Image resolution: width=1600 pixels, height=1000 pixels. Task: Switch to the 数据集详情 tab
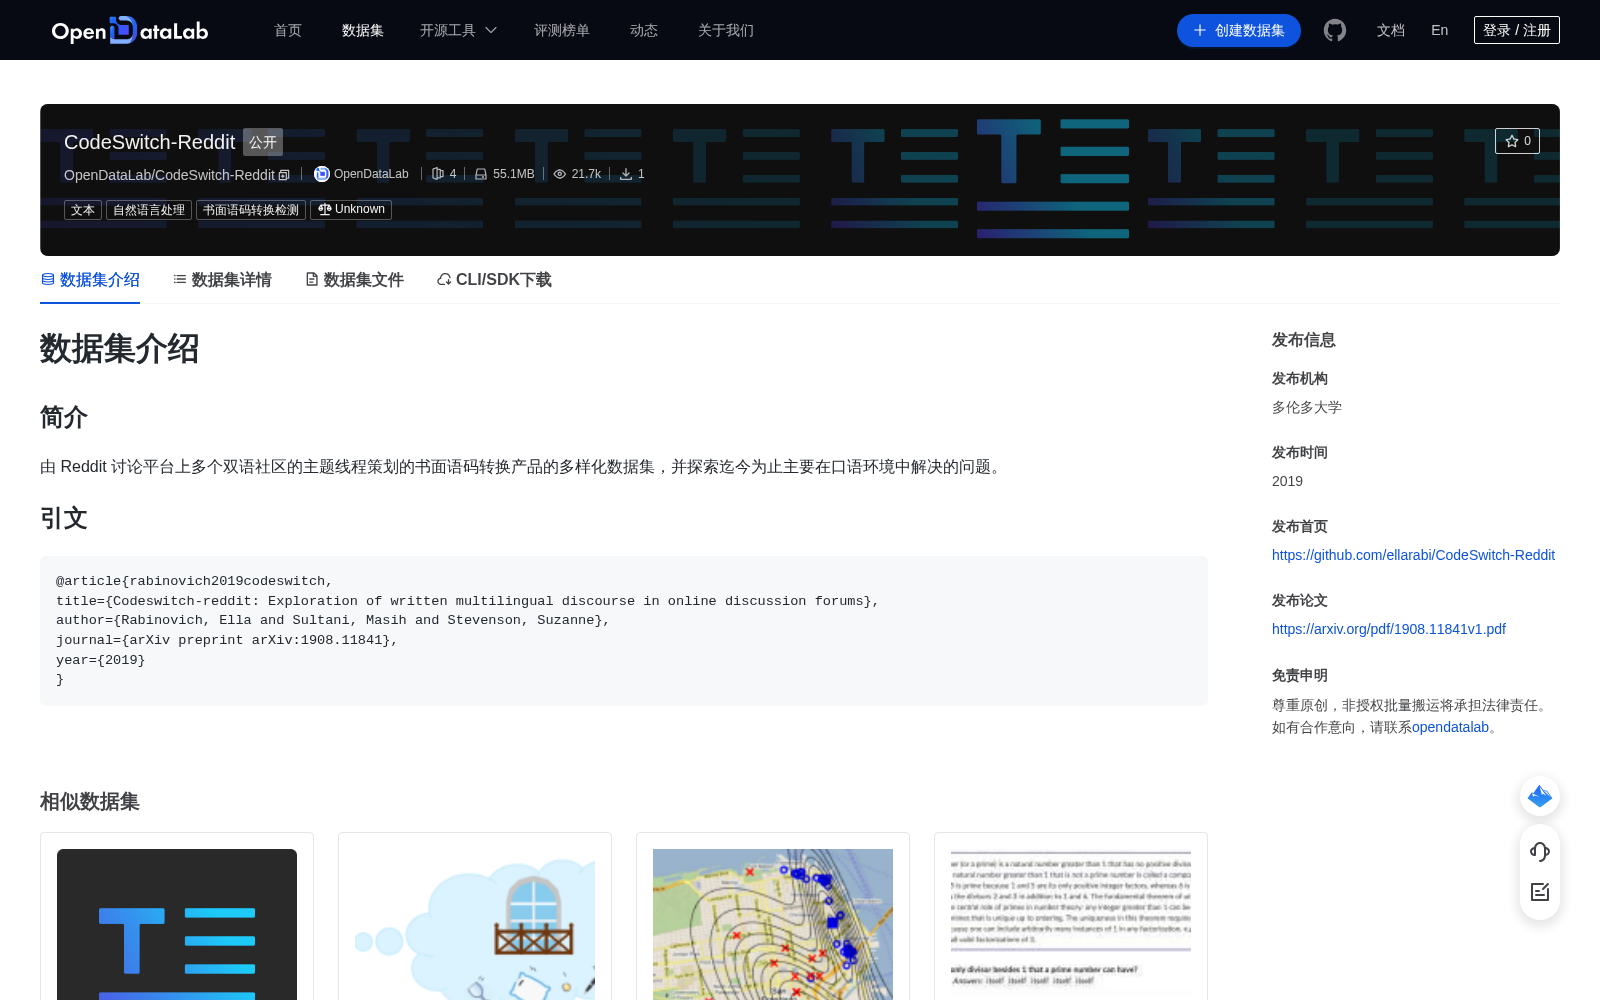click(222, 280)
